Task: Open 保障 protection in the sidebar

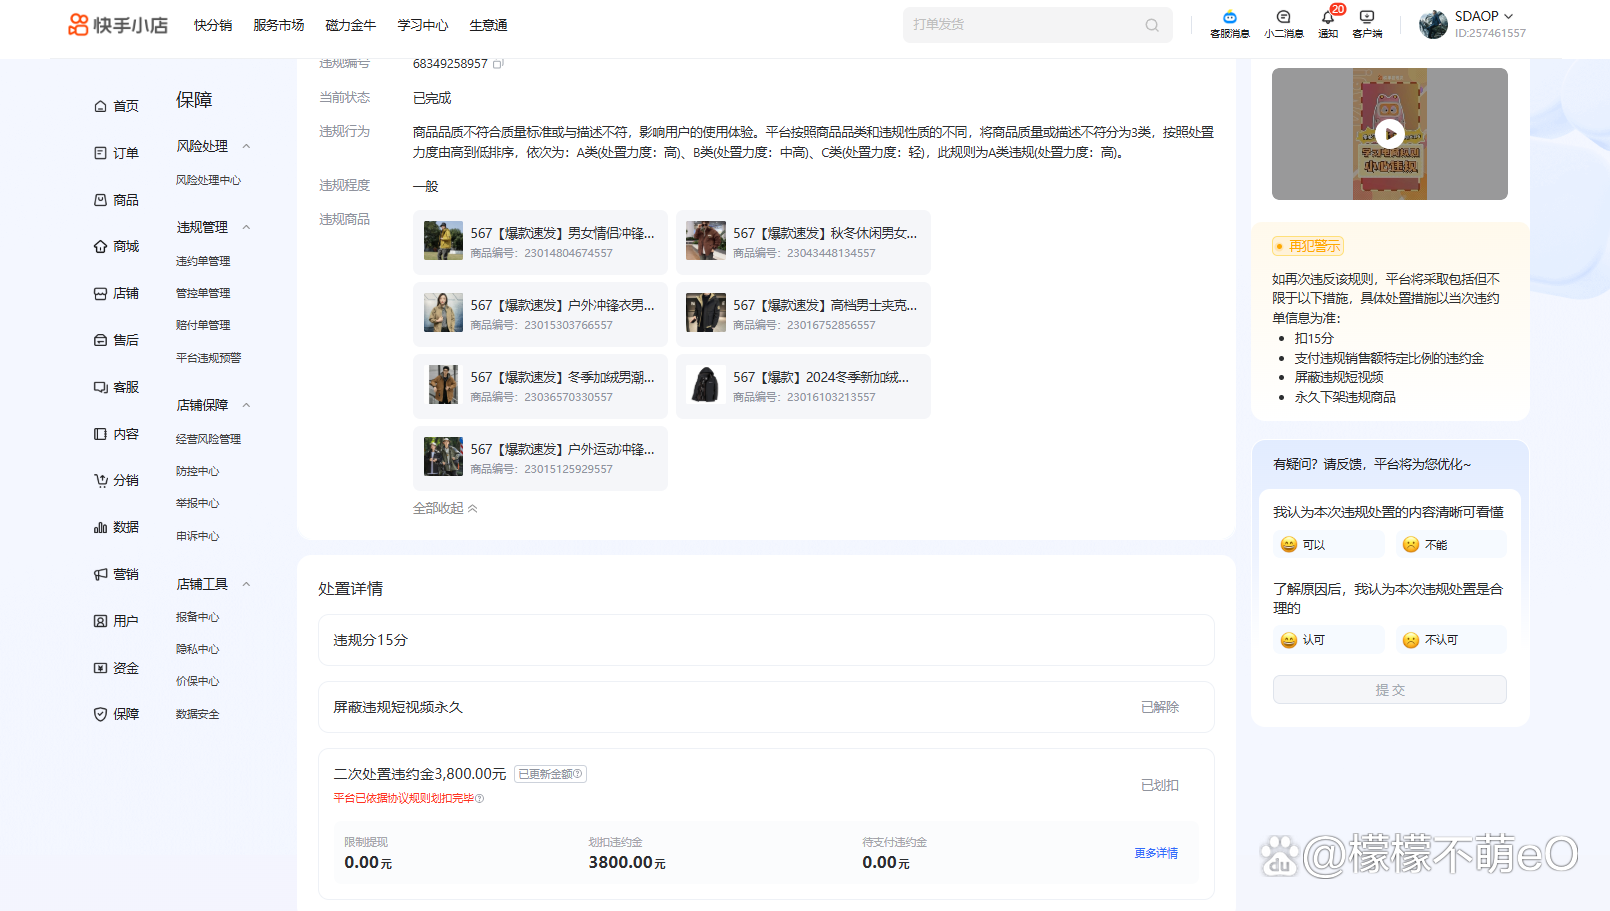Action: coord(116,714)
